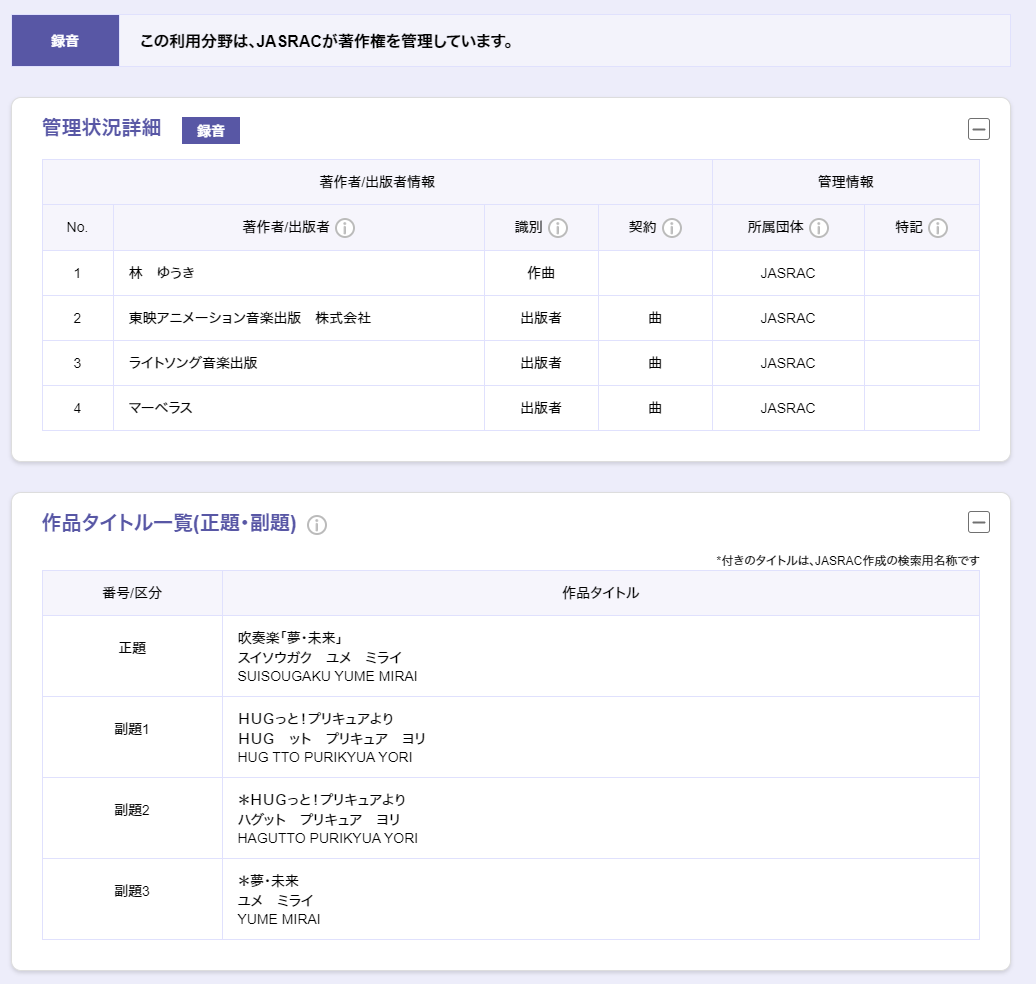This screenshot has width=1036, height=984.
Task: Select the 録音 tab at top
Action: pyautogui.click(x=65, y=40)
